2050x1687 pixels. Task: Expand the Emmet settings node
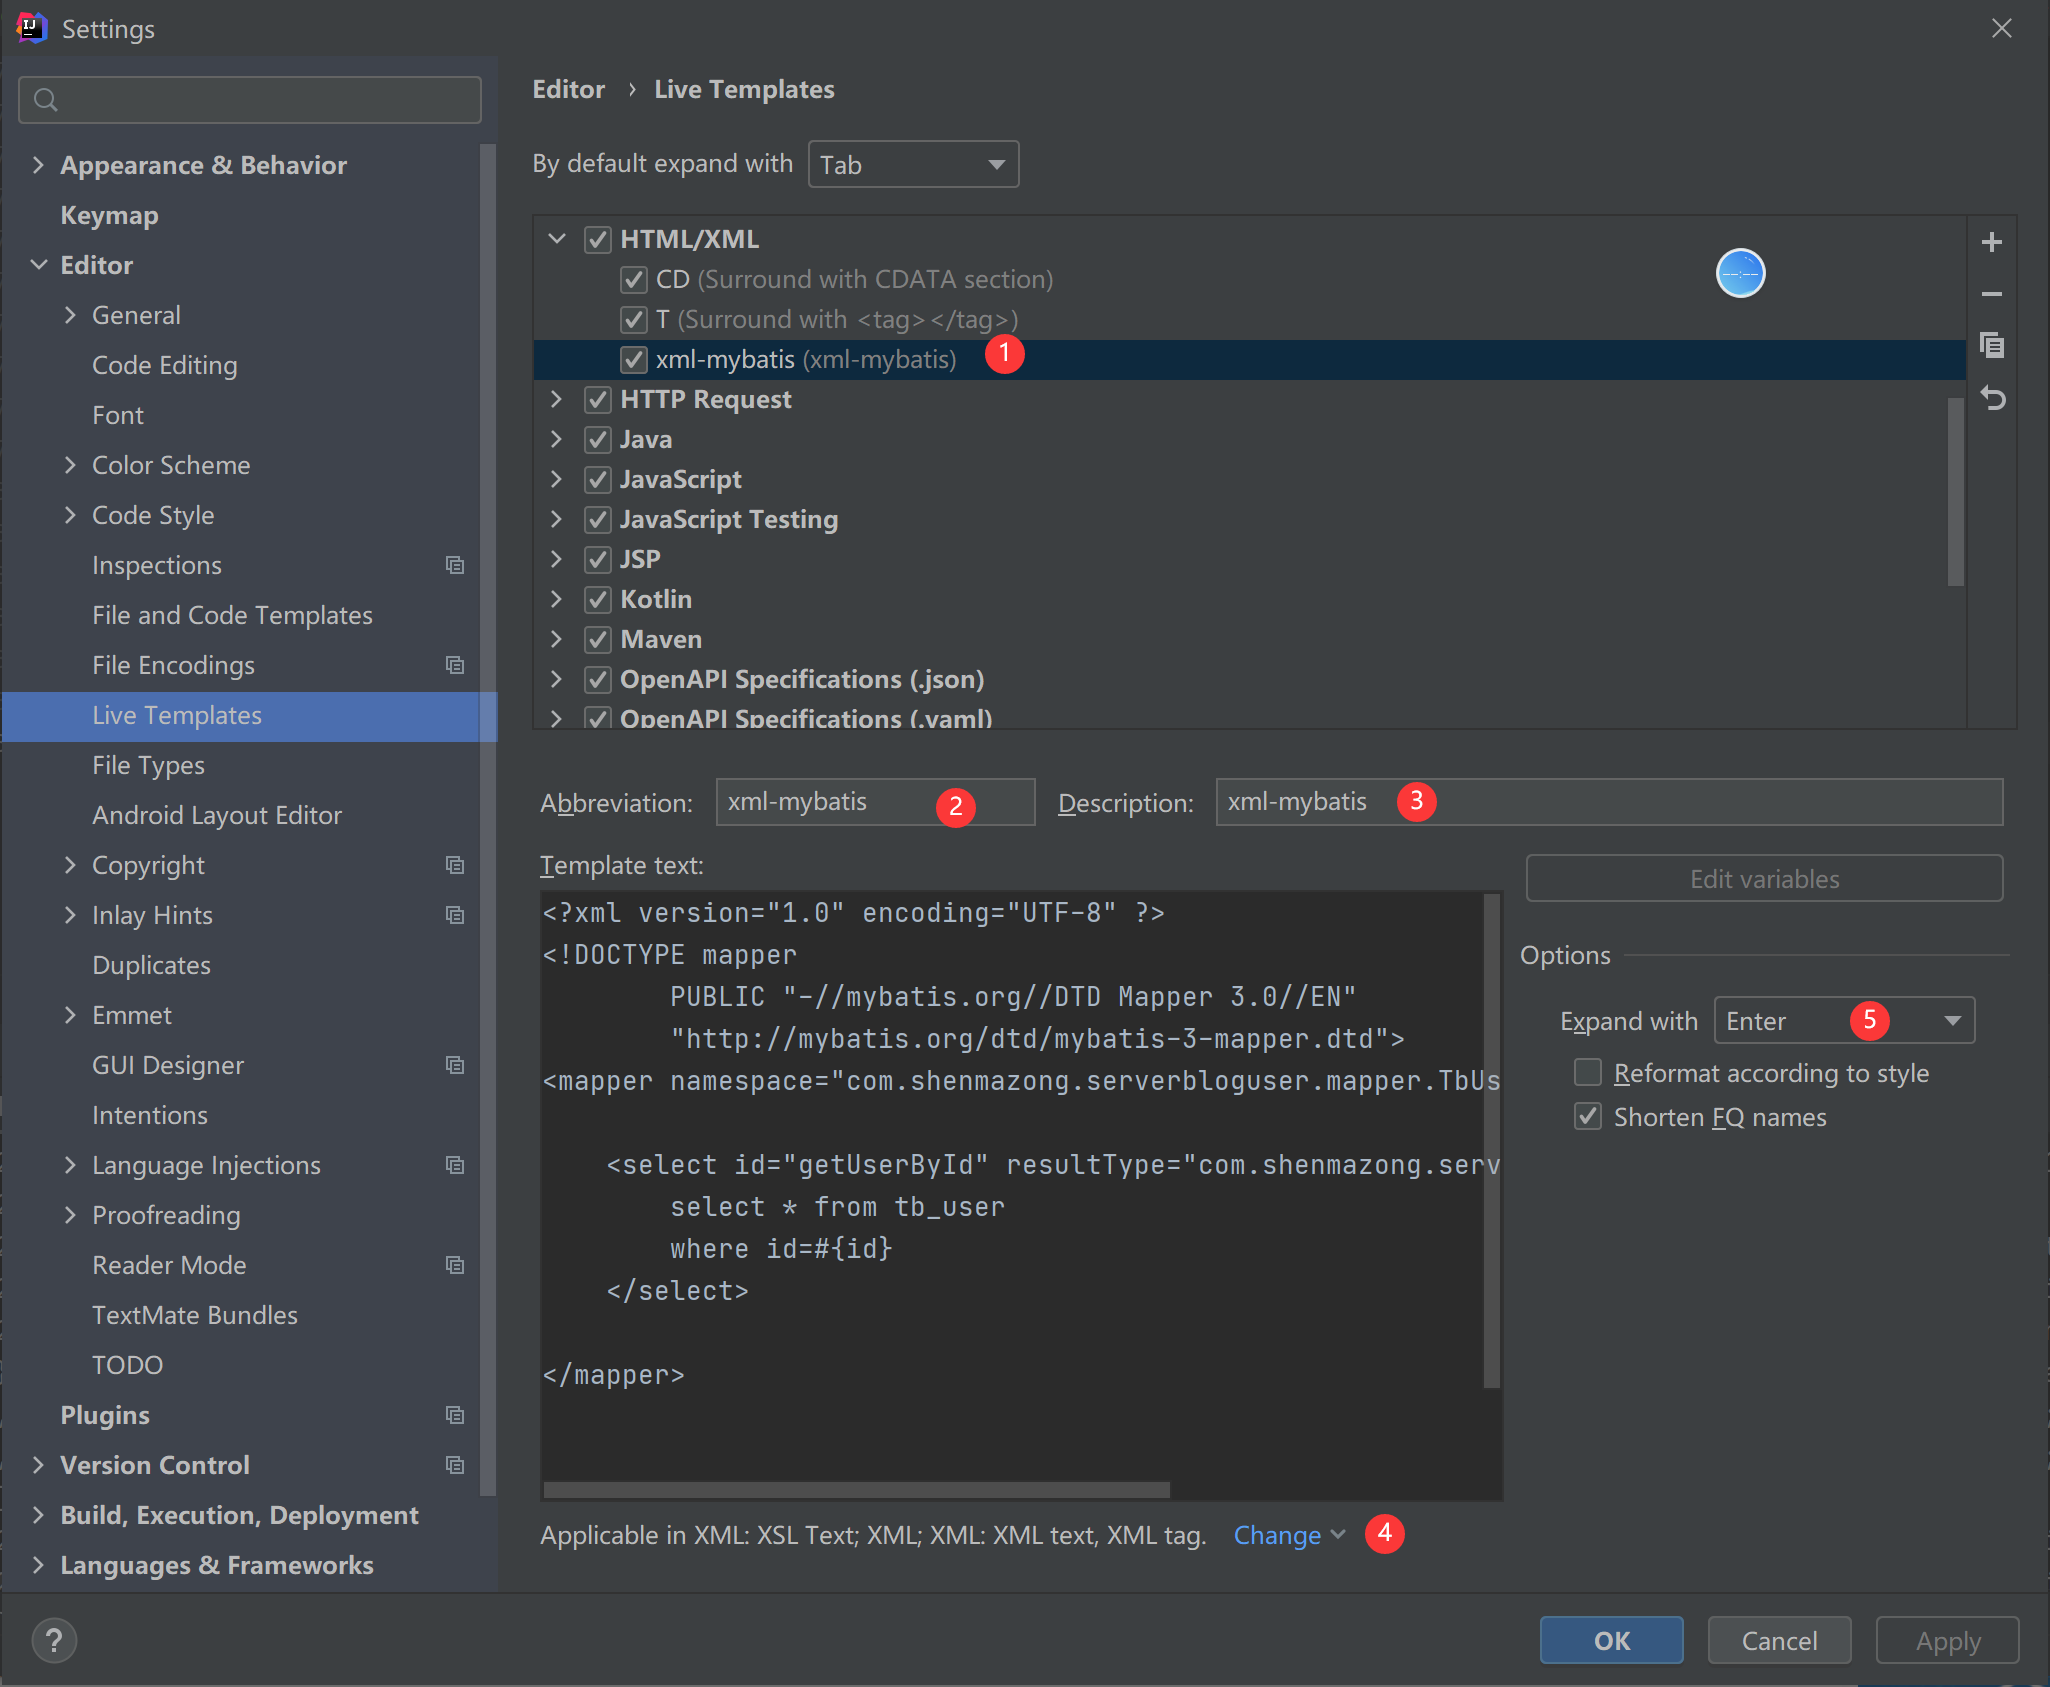coord(70,1015)
